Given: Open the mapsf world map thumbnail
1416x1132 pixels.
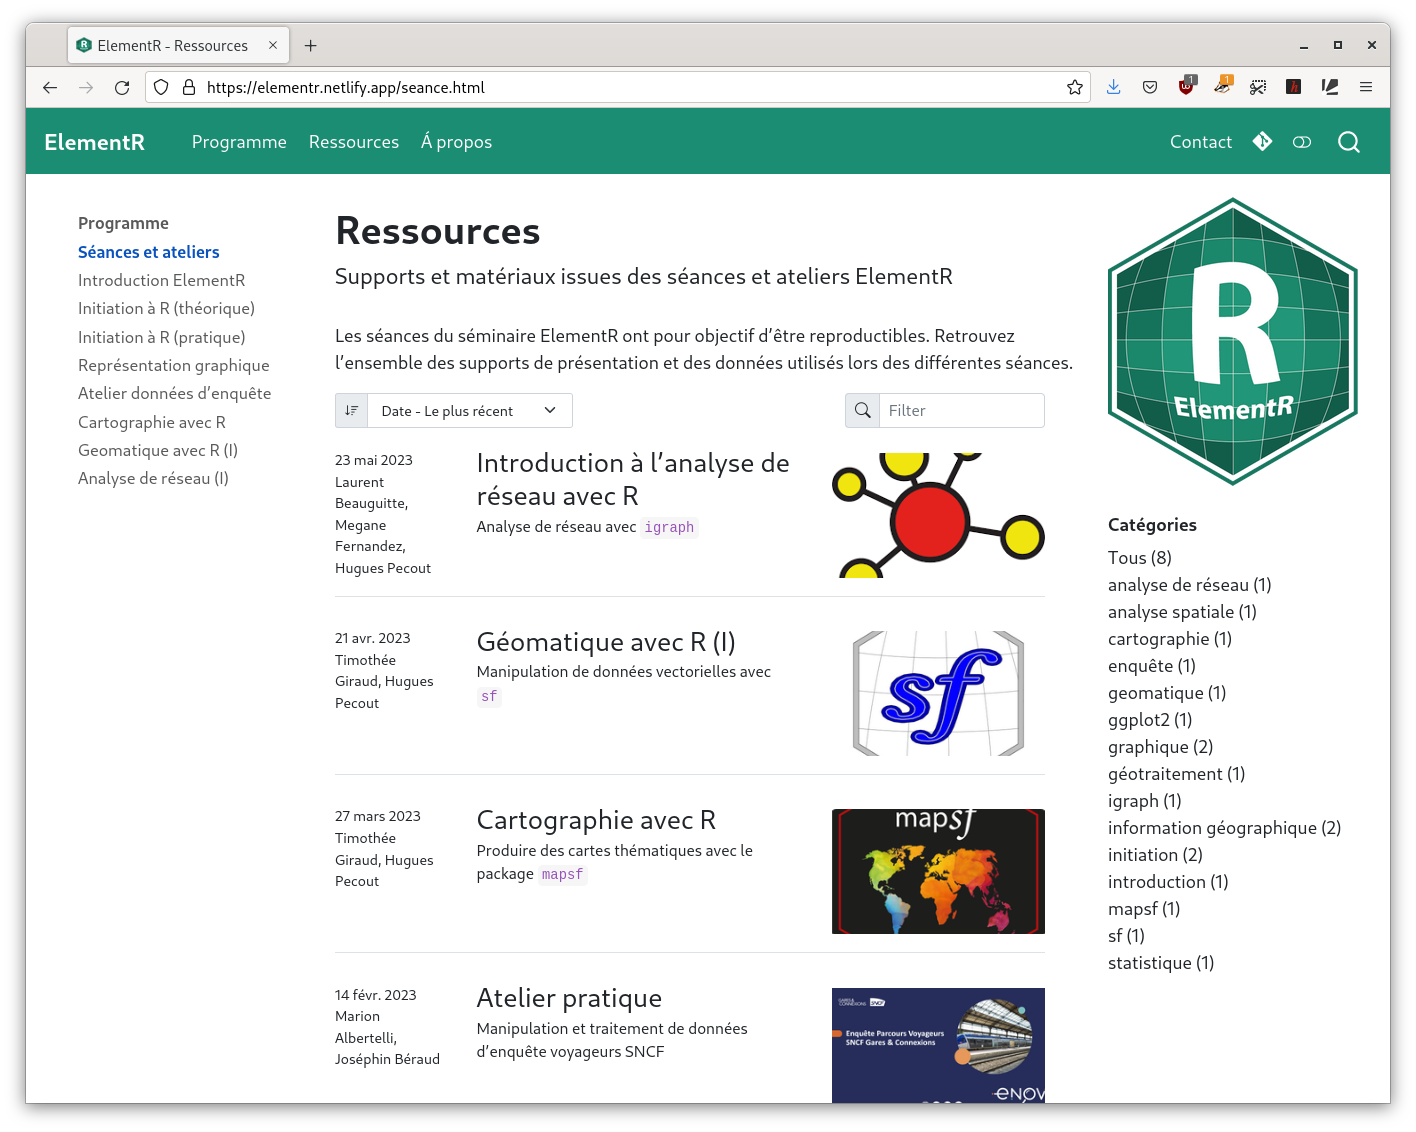Looking at the screenshot, I should (937, 871).
